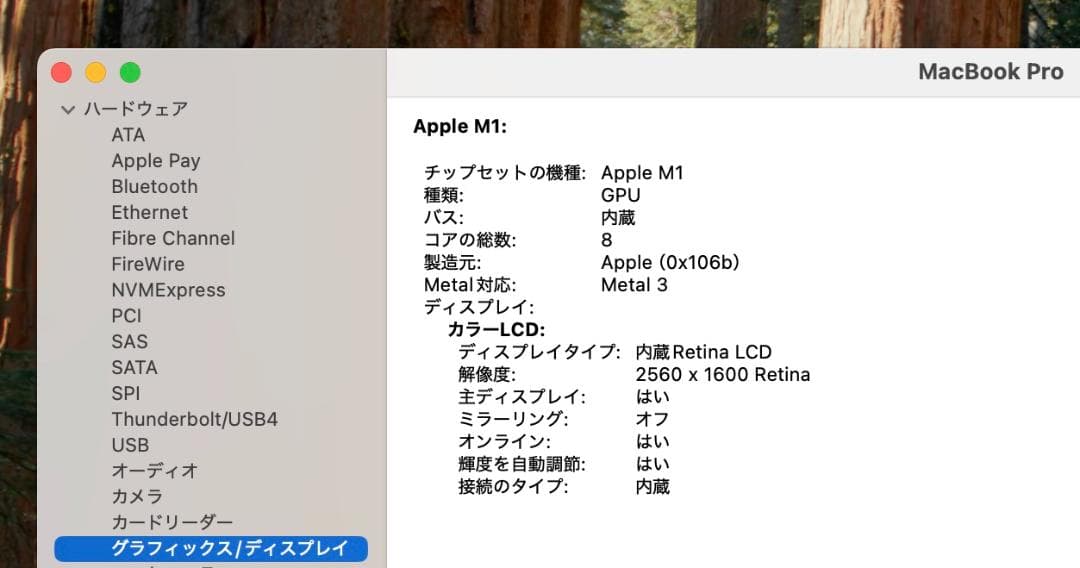Open Fibre Channel in the sidebar

pos(173,238)
